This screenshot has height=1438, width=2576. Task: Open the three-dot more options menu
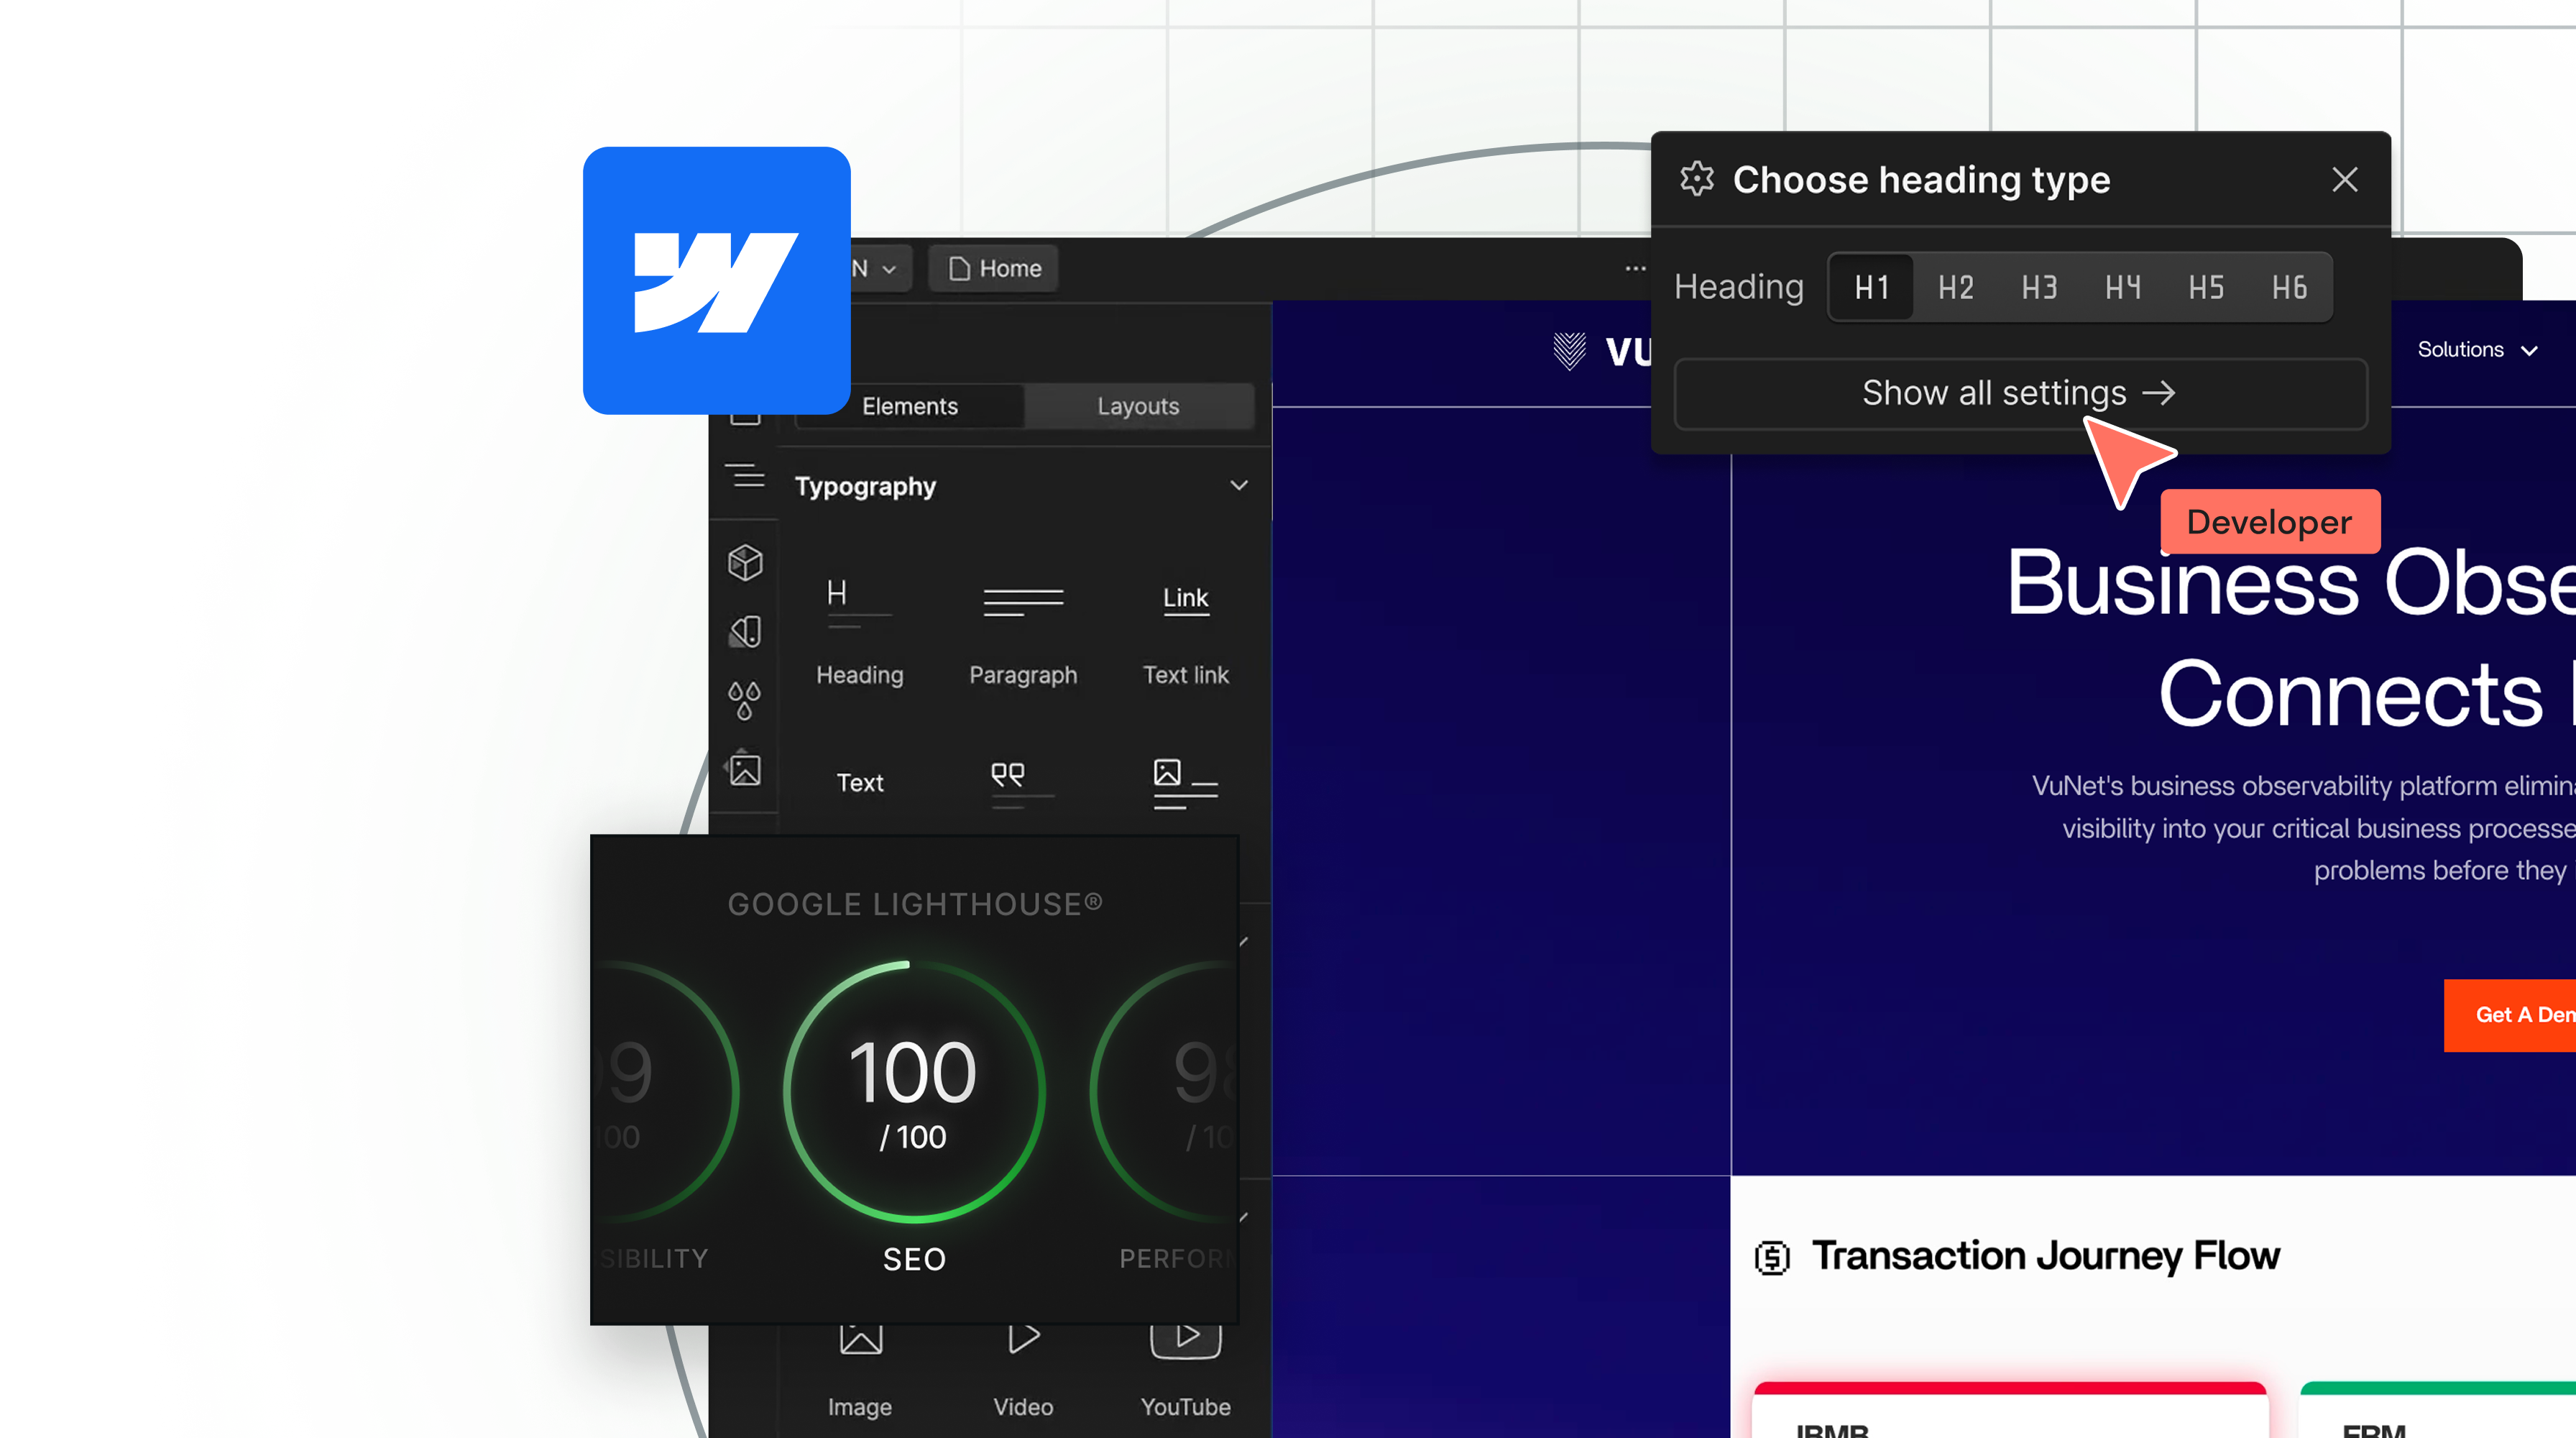pyautogui.click(x=1635, y=268)
